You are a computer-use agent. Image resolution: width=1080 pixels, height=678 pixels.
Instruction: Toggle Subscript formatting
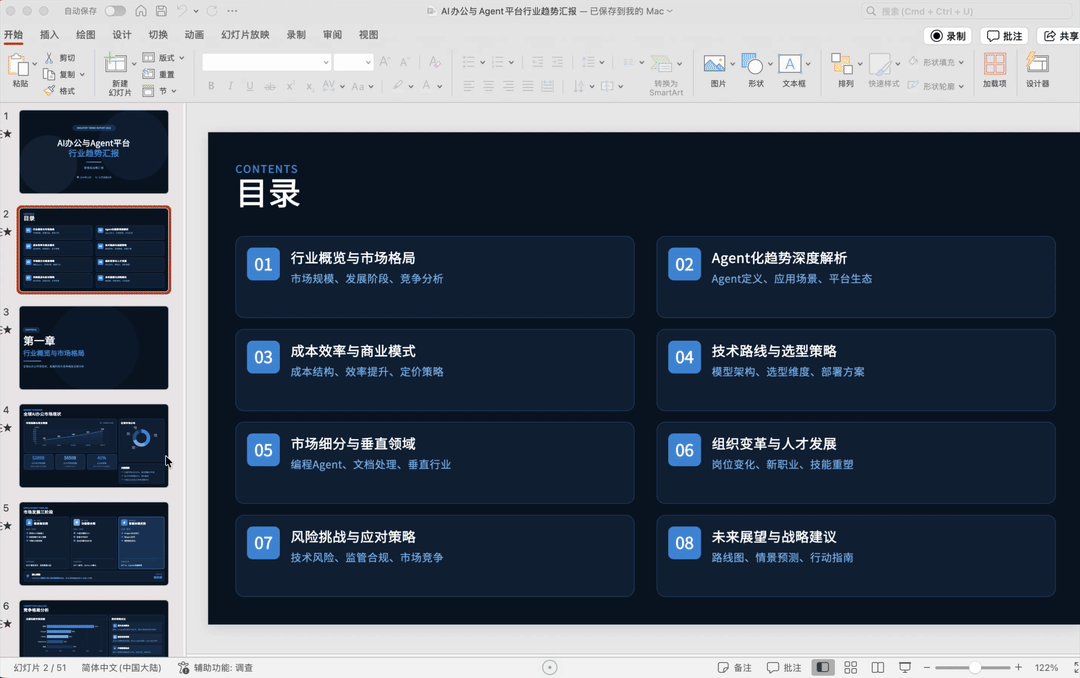(x=310, y=86)
